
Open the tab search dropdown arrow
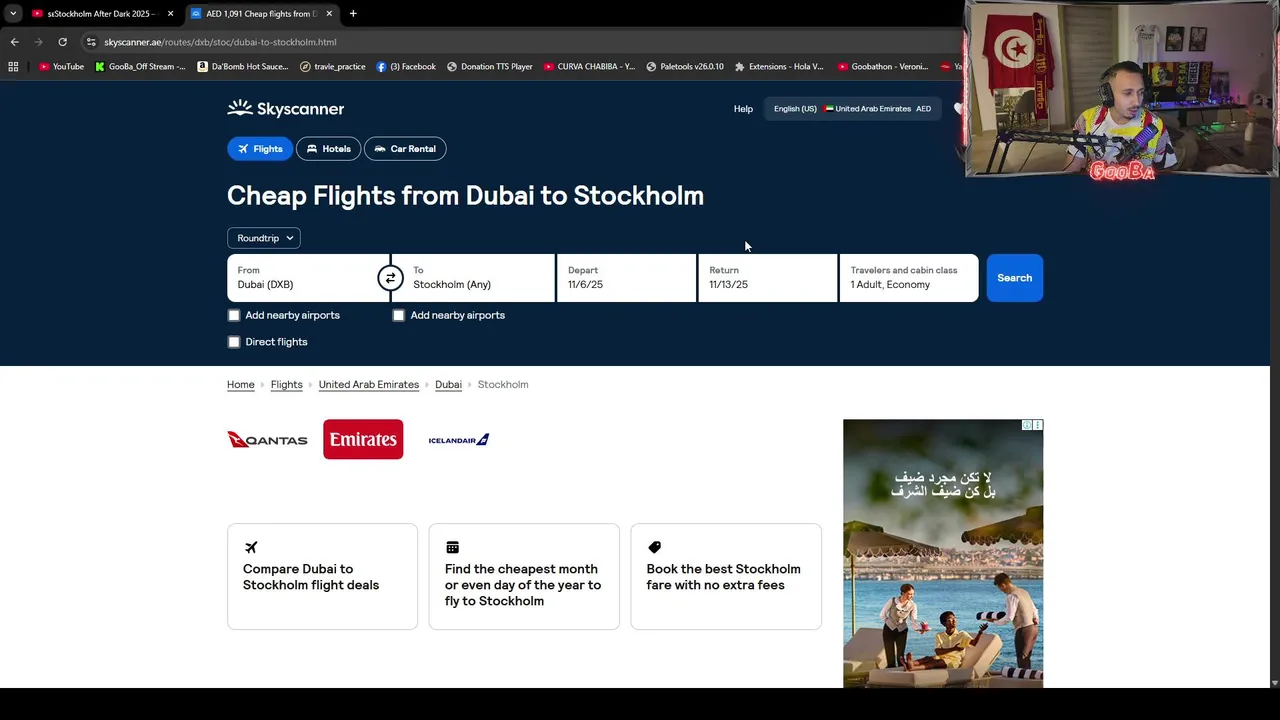13,14
